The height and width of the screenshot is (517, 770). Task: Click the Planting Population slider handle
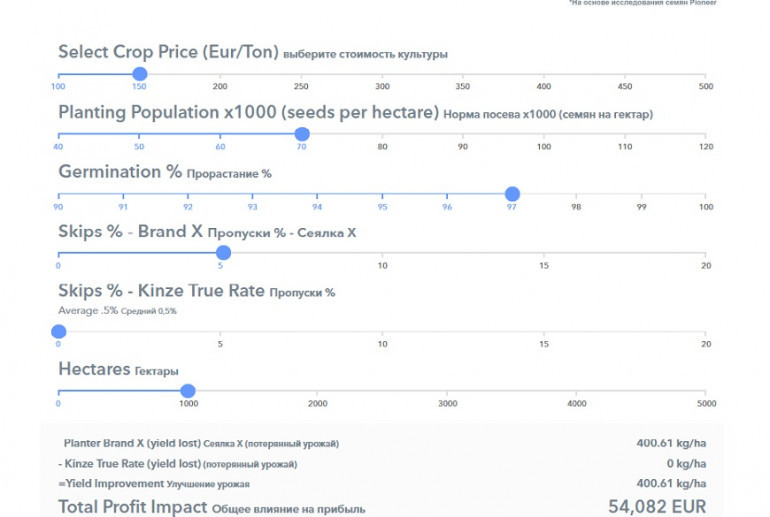coord(302,134)
